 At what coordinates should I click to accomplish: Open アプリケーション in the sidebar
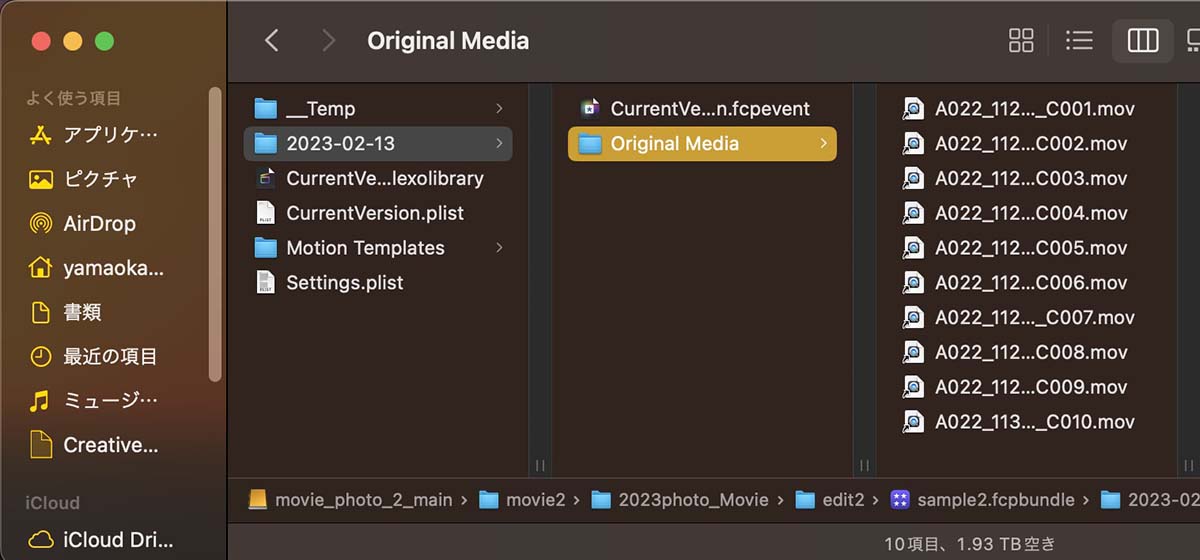pyautogui.click(x=97, y=135)
